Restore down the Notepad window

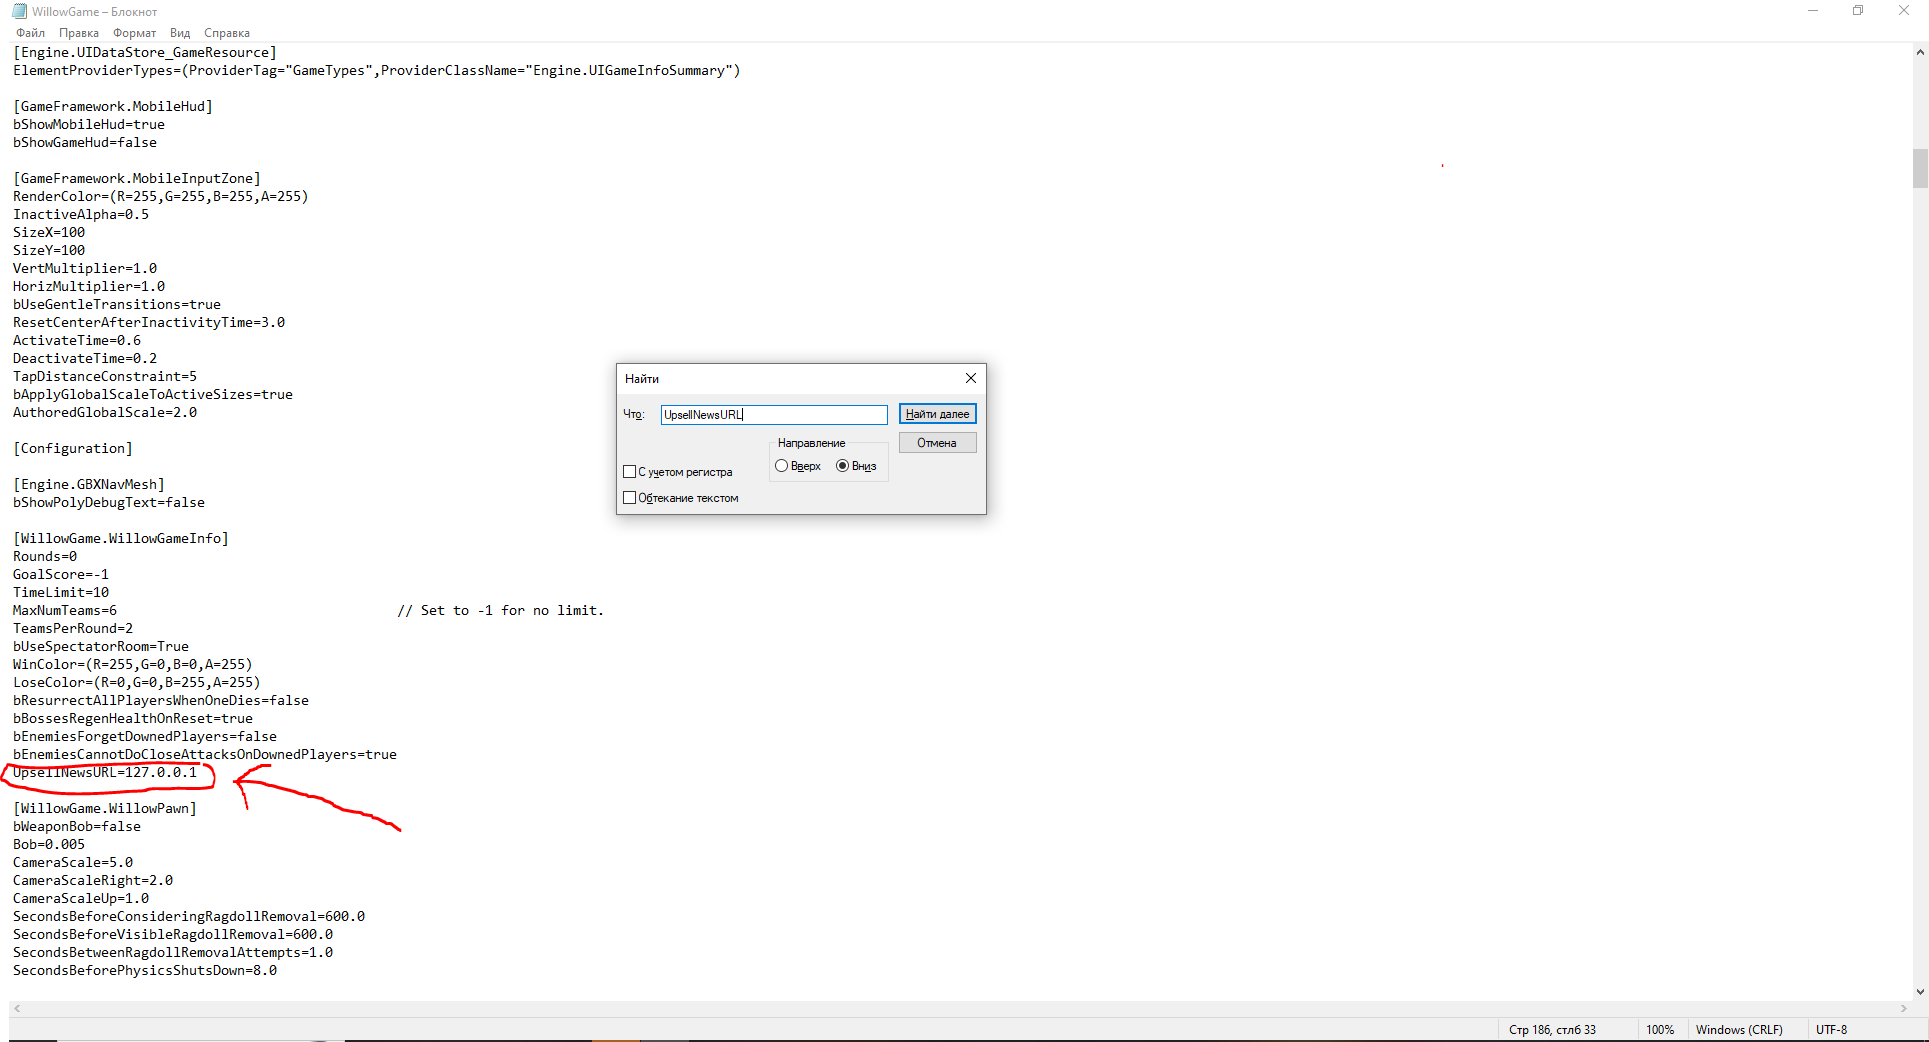(1858, 11)
